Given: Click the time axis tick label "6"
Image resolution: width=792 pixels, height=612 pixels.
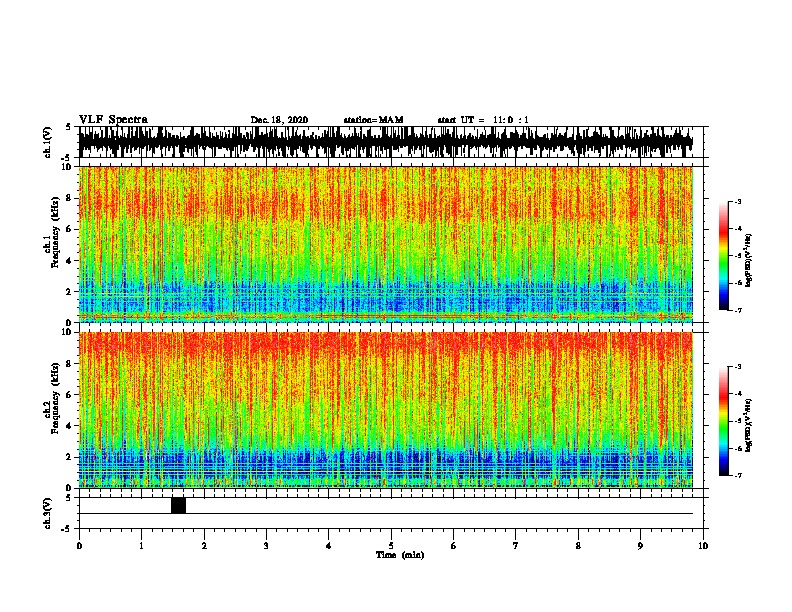Looking at the screenshot, I should (454, 546).
